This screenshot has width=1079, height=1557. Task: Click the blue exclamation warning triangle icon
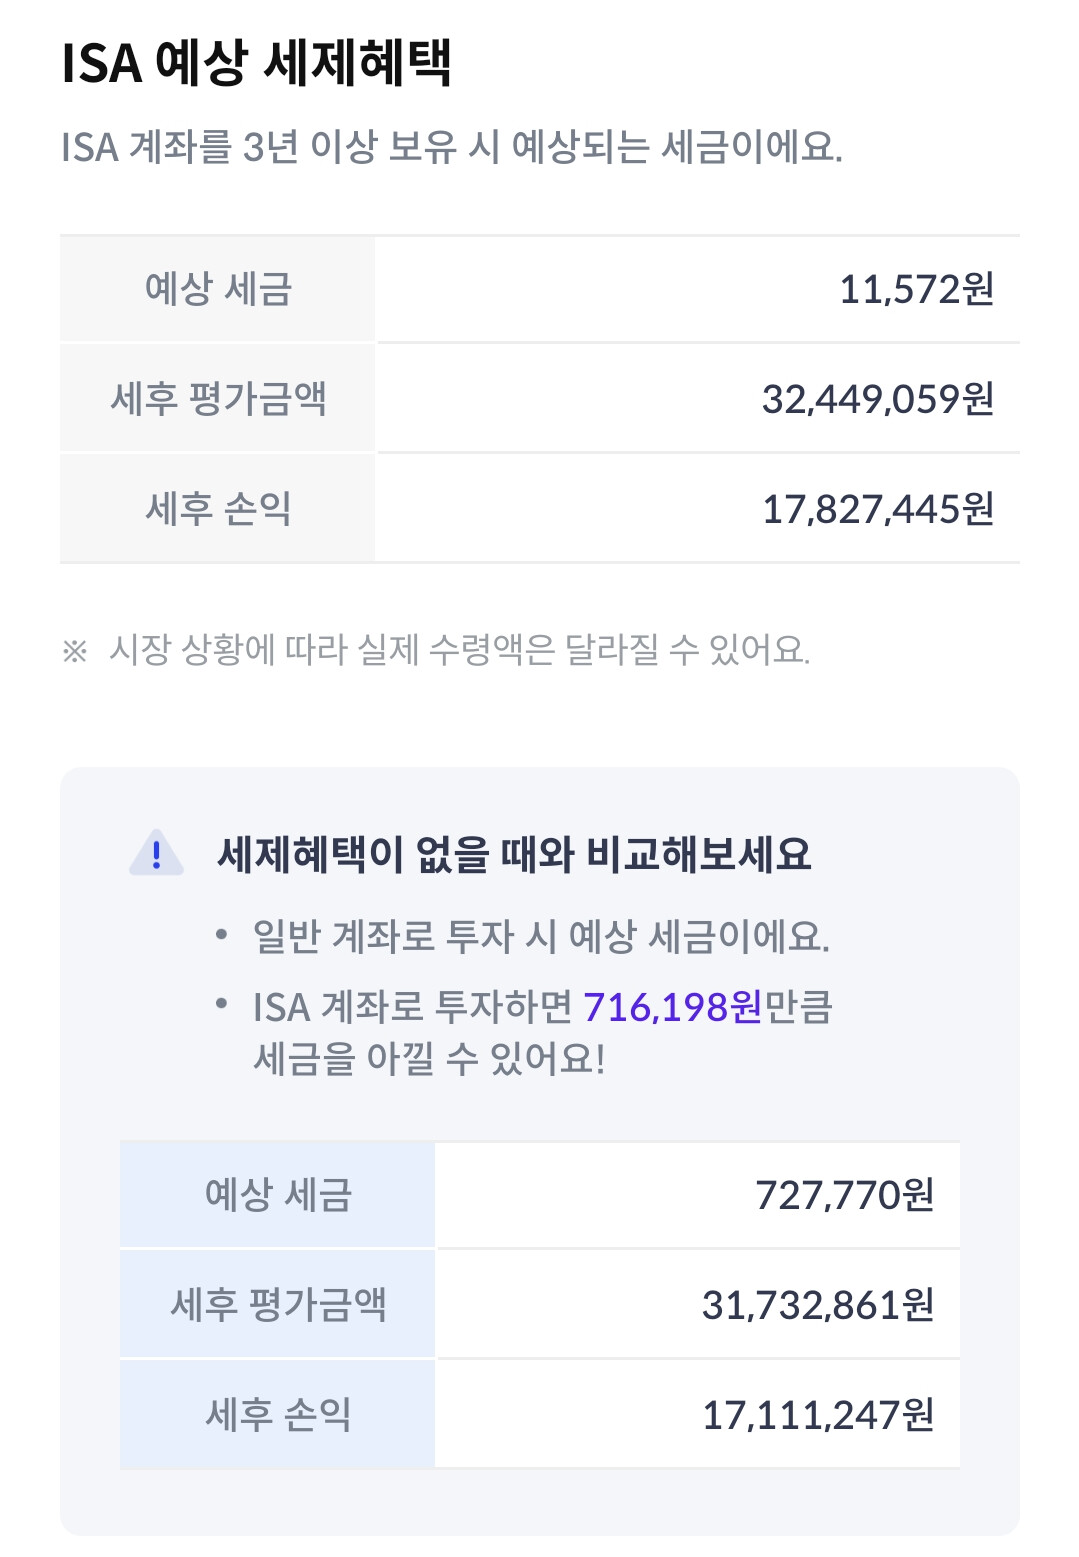pyautogui.click(x=157, y=854)
